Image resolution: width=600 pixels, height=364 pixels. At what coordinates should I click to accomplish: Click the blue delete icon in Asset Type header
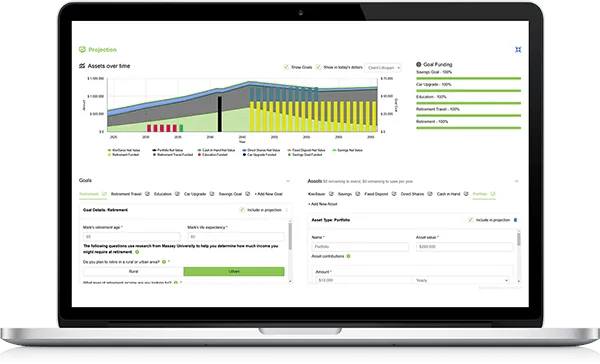(515, 220)
